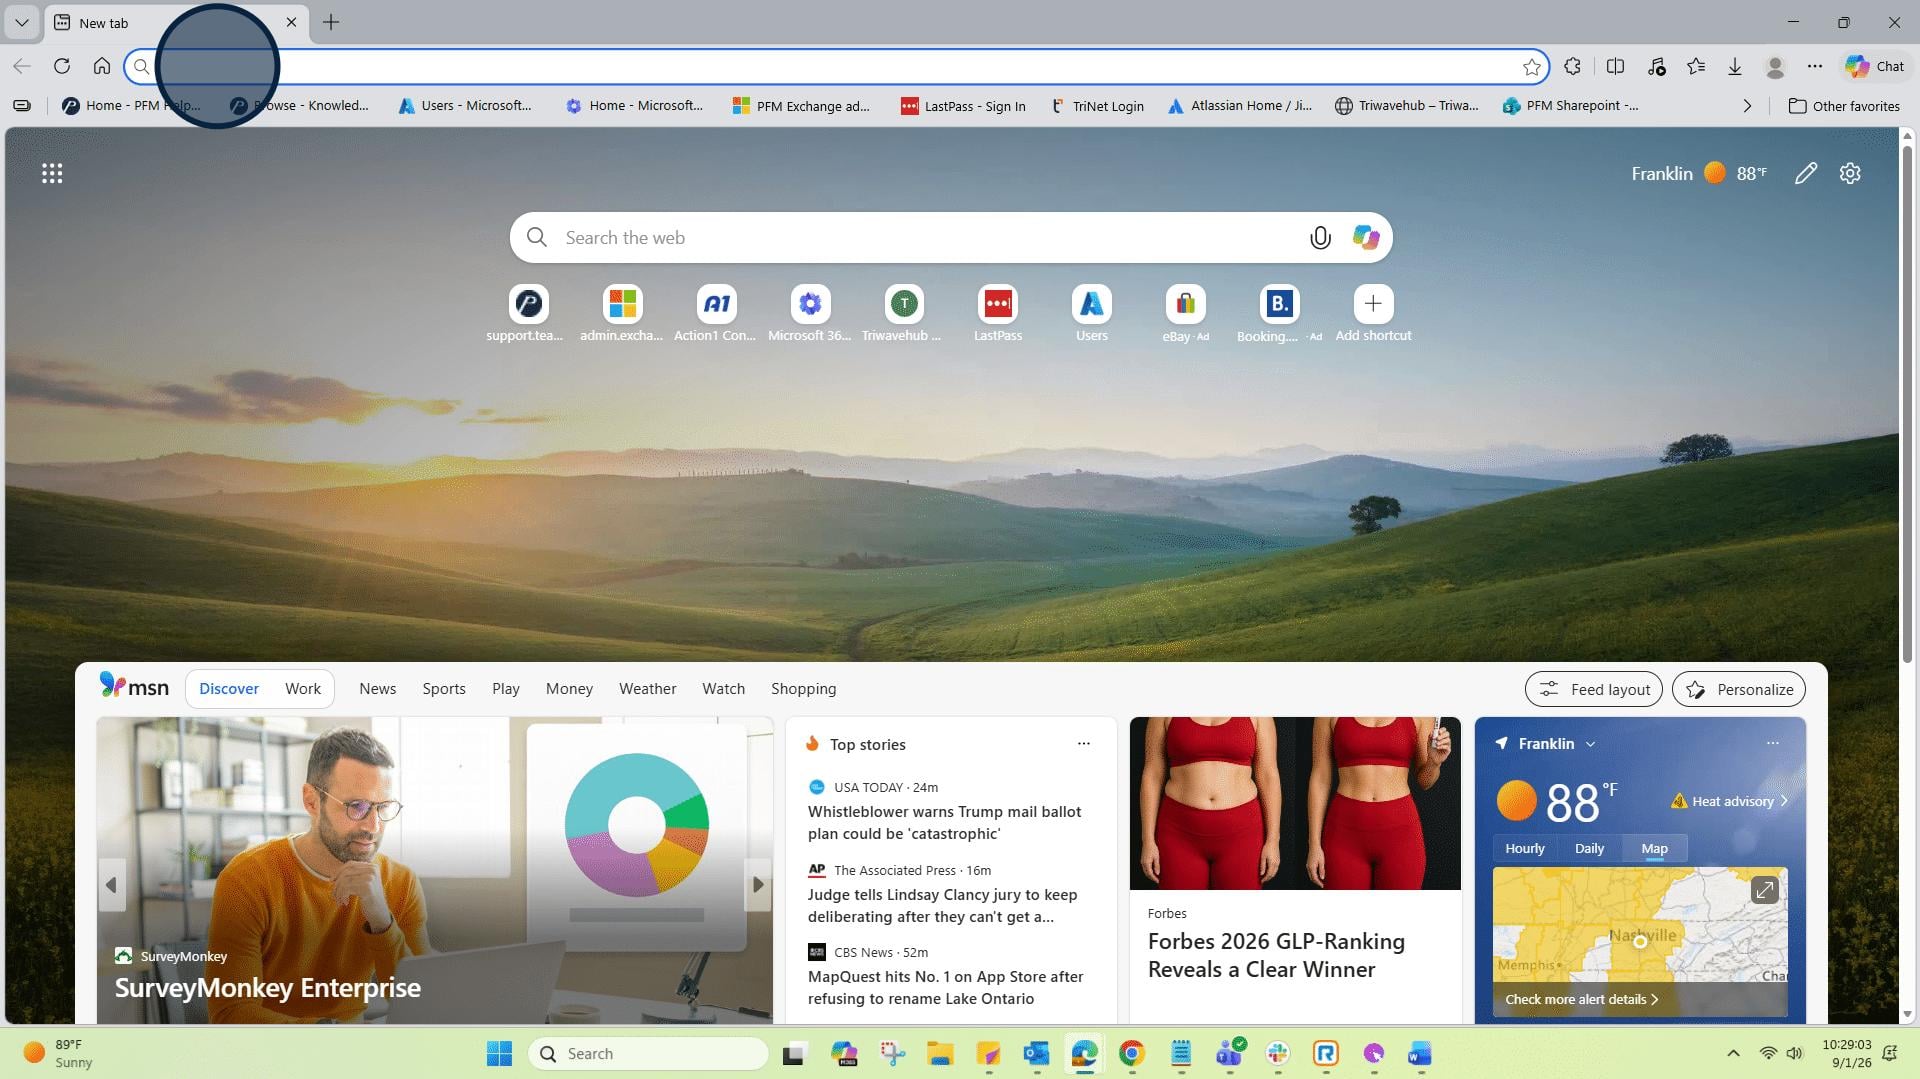This screenshot has width=1920, height=1079.
Task: Open a new tab with plus button
Action: click(x=331, y=22)
